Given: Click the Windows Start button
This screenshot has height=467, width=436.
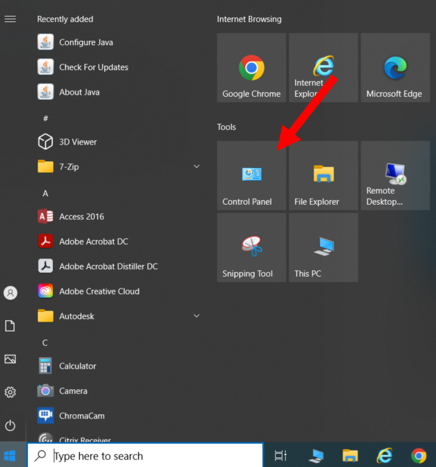Looking at the screenshot, I should [10, 456].
